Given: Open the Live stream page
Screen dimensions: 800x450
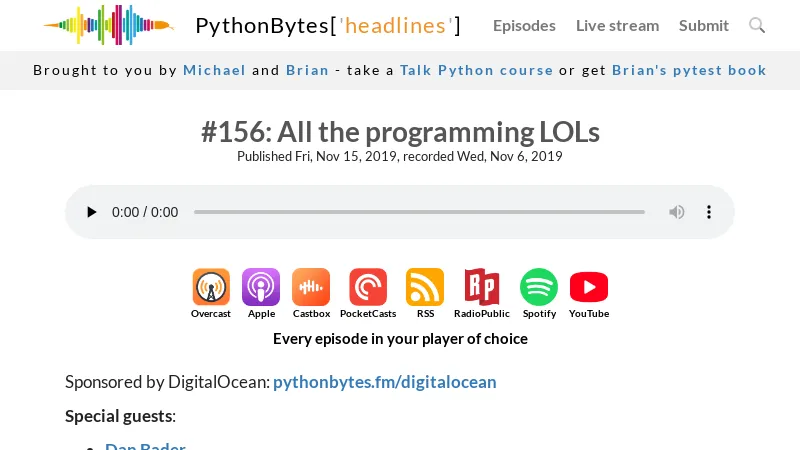Looking at the screenshot, I should [617, 25].
